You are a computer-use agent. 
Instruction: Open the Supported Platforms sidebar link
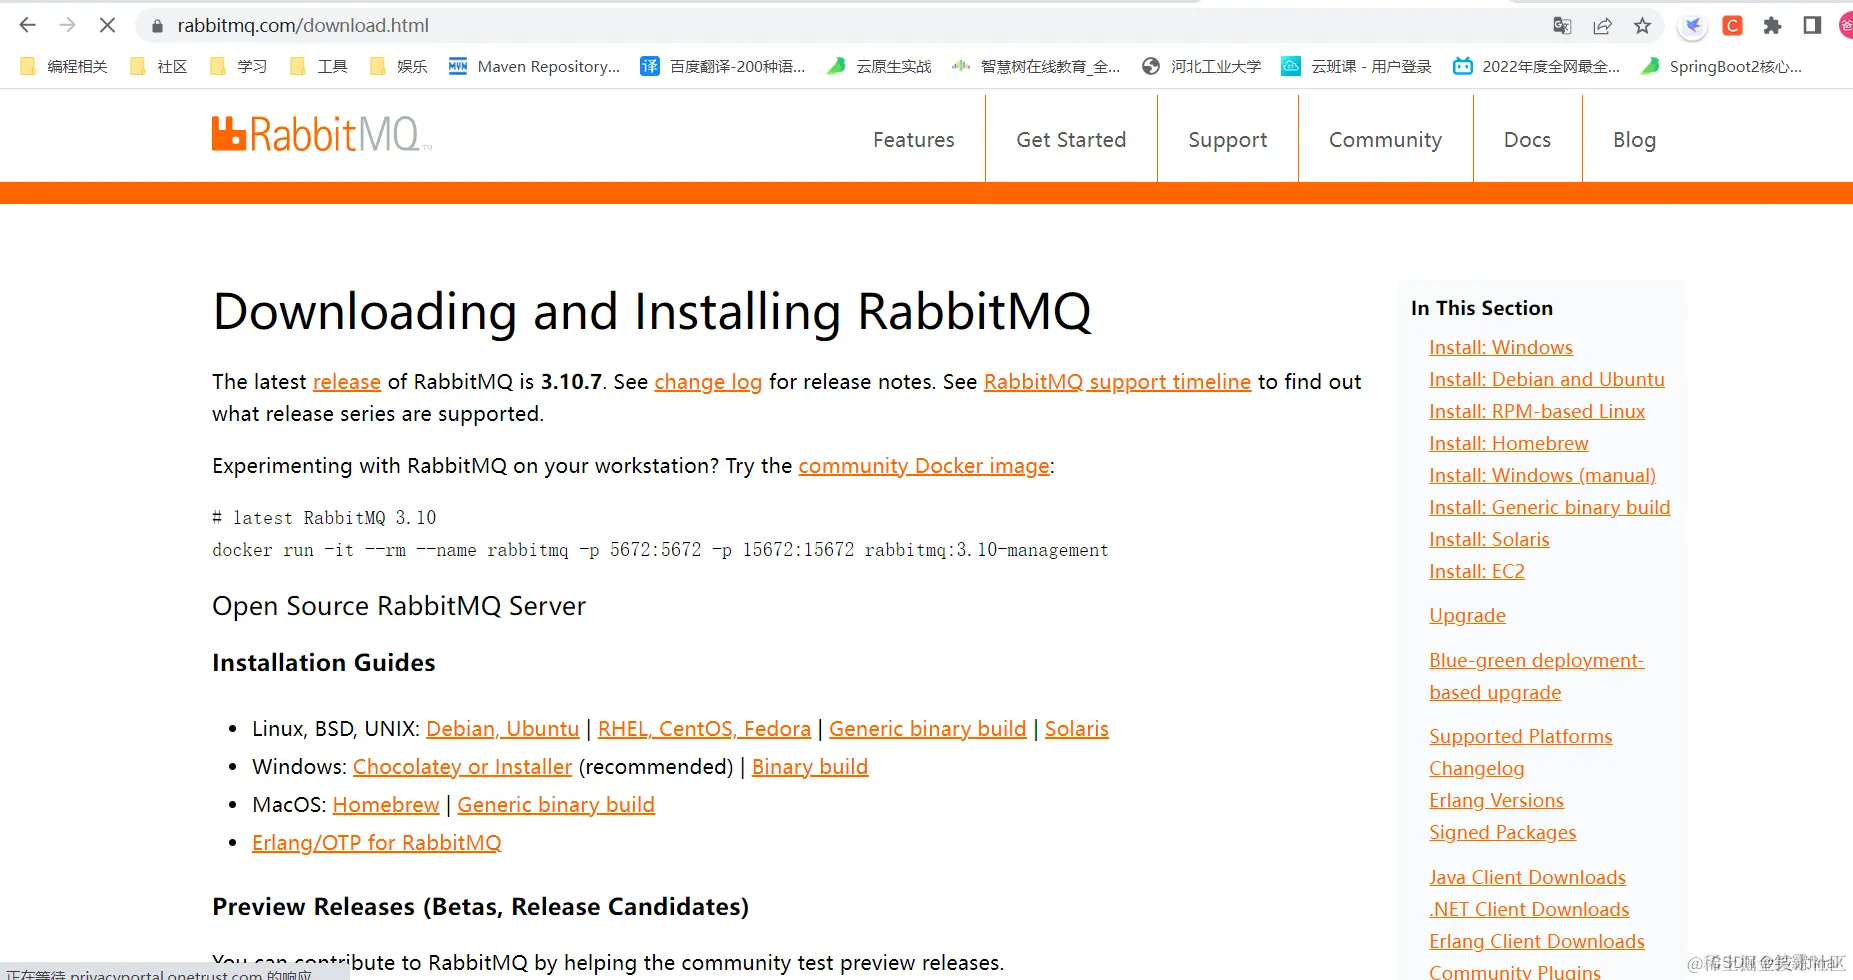tap(1521, 737)
